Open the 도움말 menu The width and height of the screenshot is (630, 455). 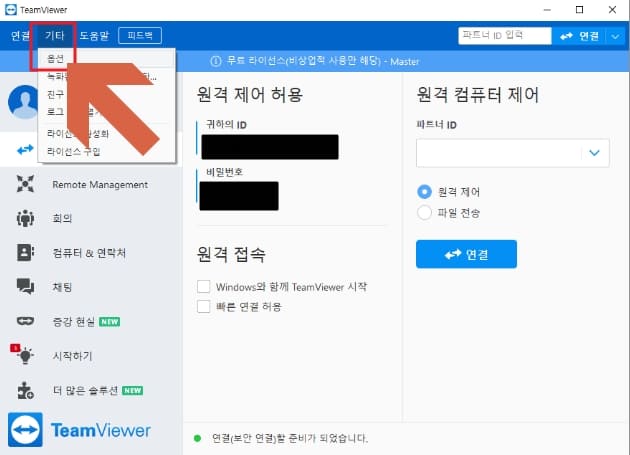coord(94,36)
